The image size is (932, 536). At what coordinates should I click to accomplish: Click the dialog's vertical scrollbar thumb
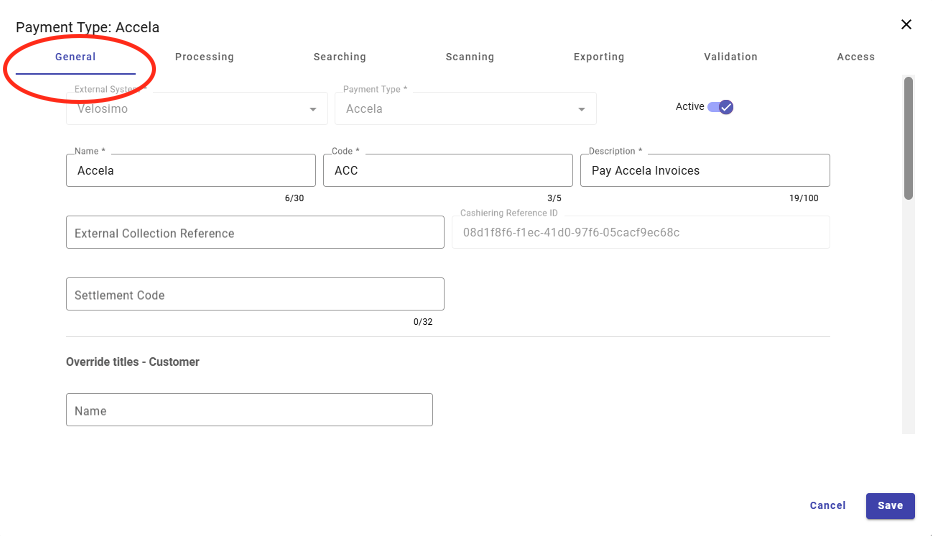(x=908, y=138)
